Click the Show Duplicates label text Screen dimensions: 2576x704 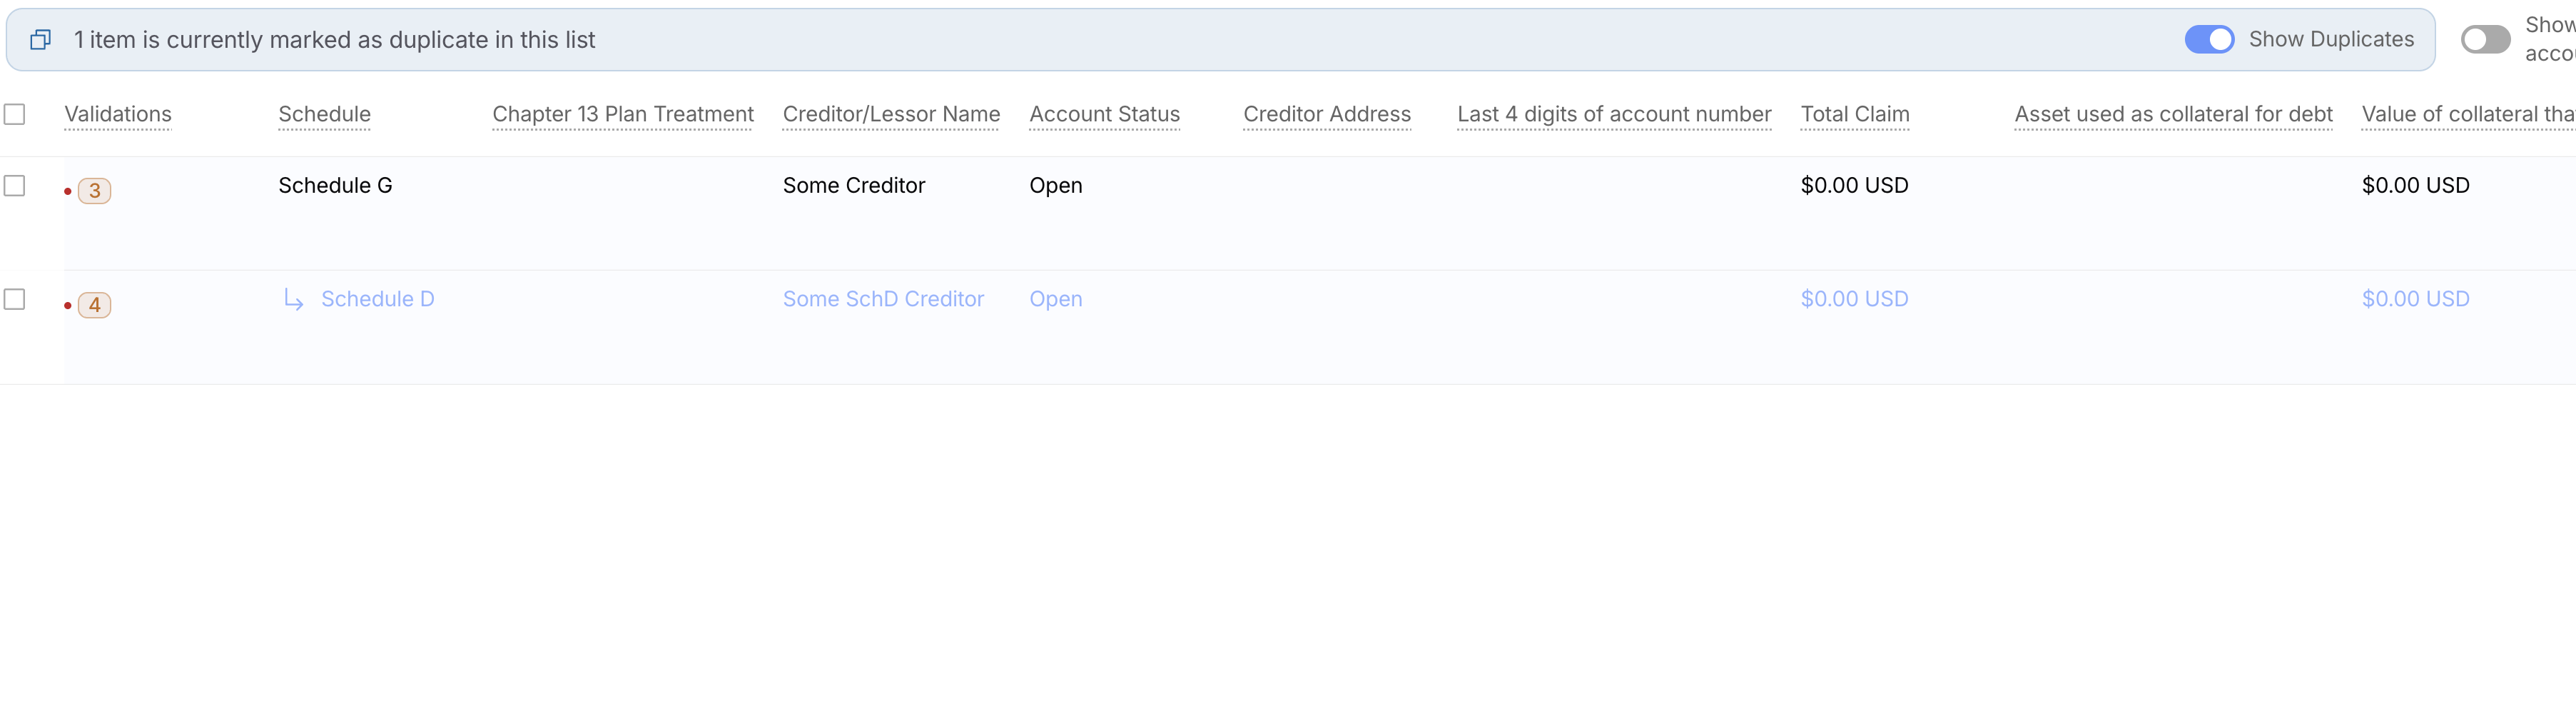(2331, 39)
